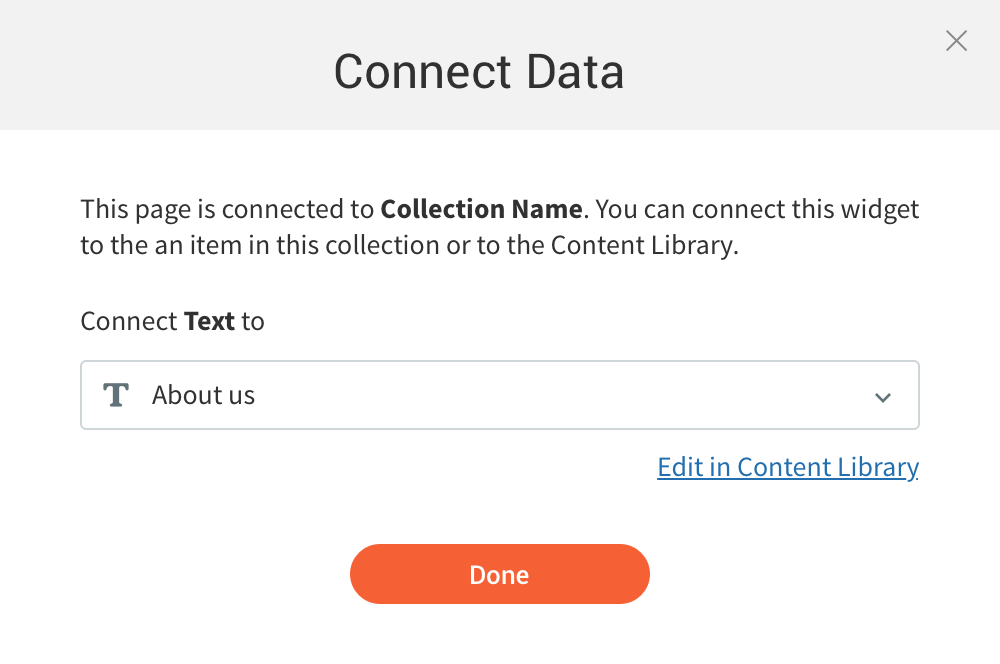1000x664 pixels.
Task: Follow the blue underlined Content Library link
Action: (x=787, y=467)
